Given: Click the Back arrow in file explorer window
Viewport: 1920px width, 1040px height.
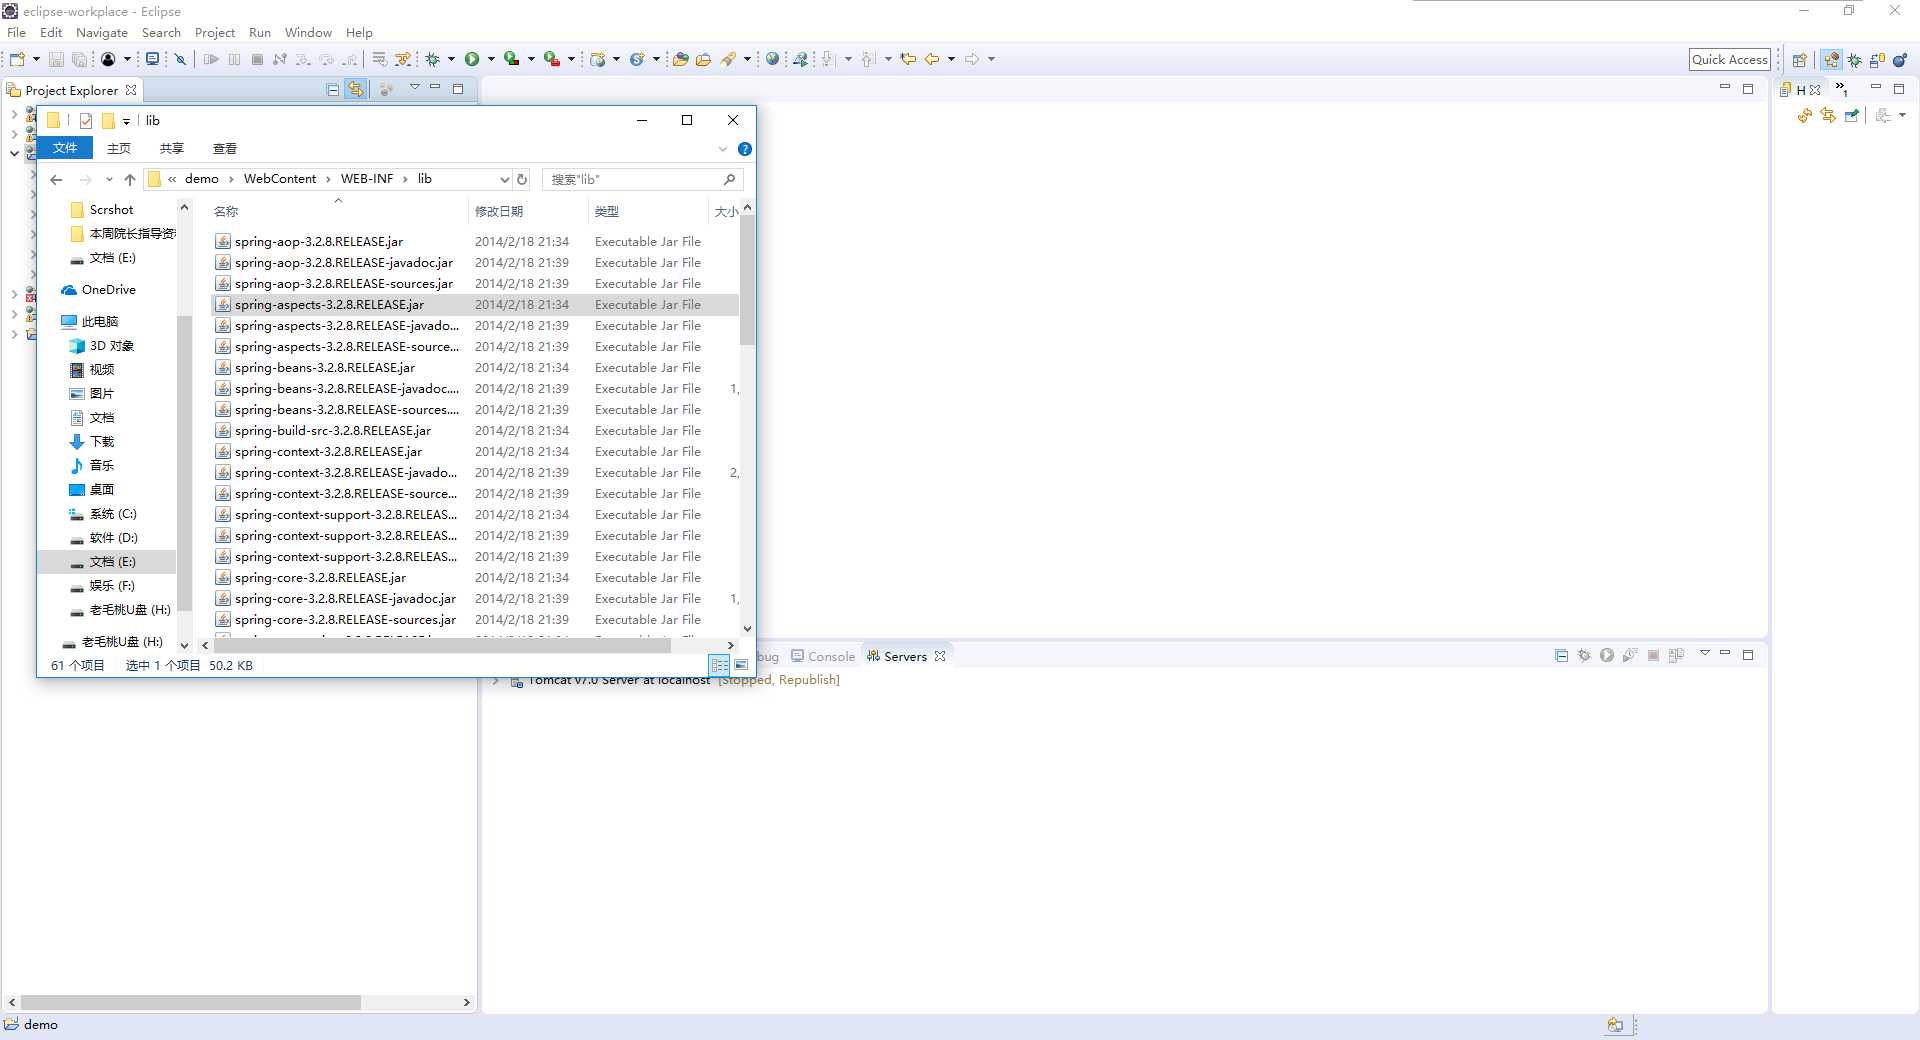Looking at the screenshot, I should pyautogui.click(x=56, y=179).
